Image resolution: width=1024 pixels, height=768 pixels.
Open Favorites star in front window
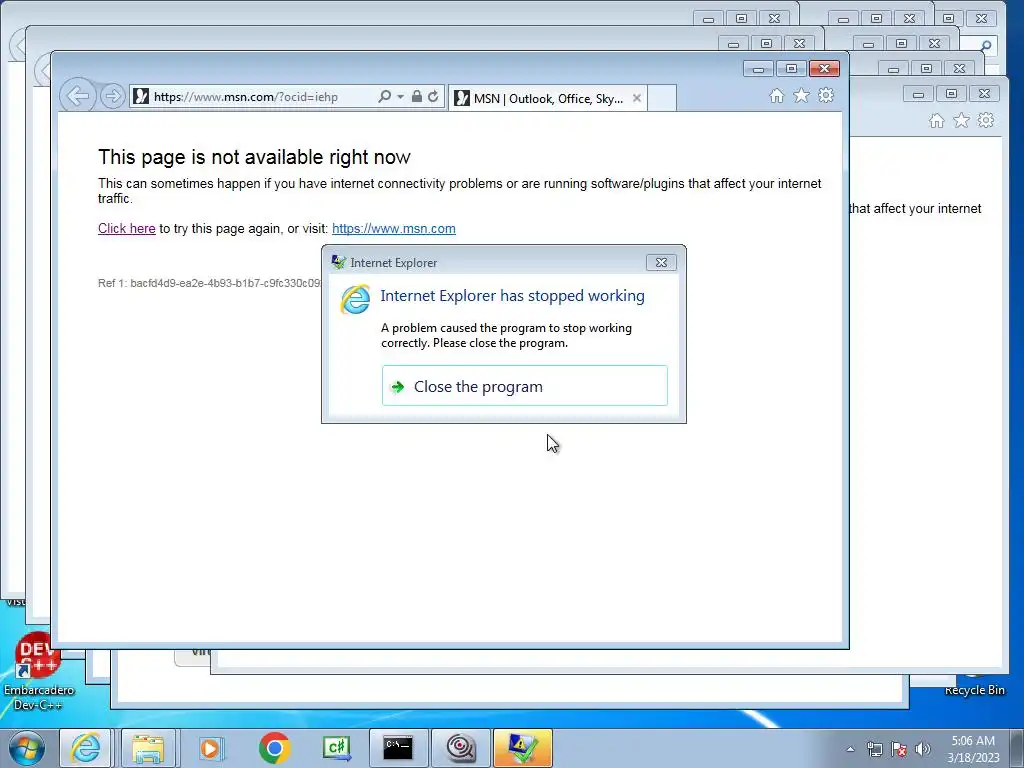(x=801, y=96)
